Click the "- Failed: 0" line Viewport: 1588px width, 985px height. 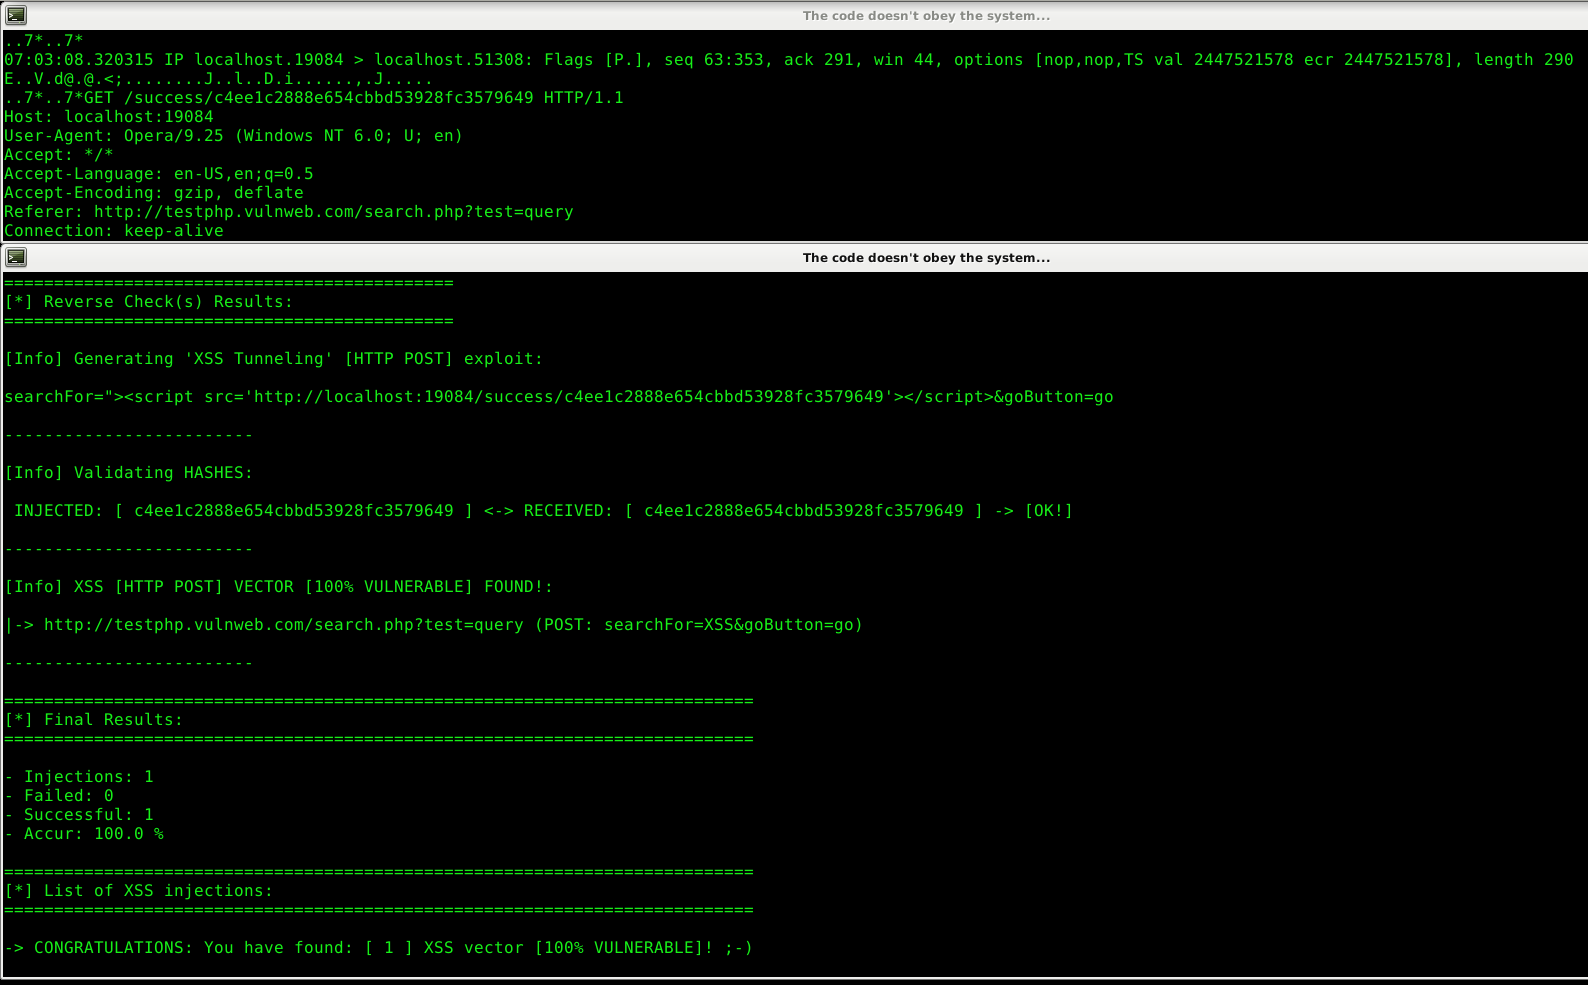pos(59,796)
